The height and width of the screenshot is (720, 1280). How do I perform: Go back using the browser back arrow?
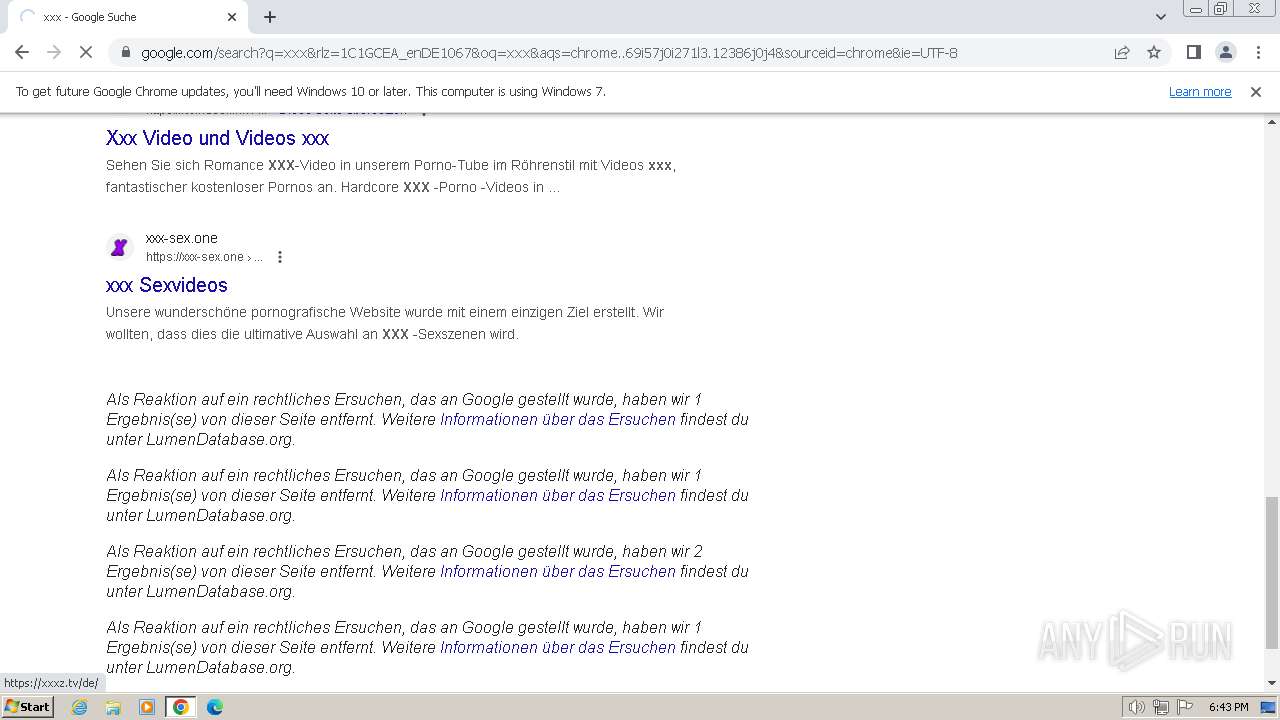[x=22, y=52]
